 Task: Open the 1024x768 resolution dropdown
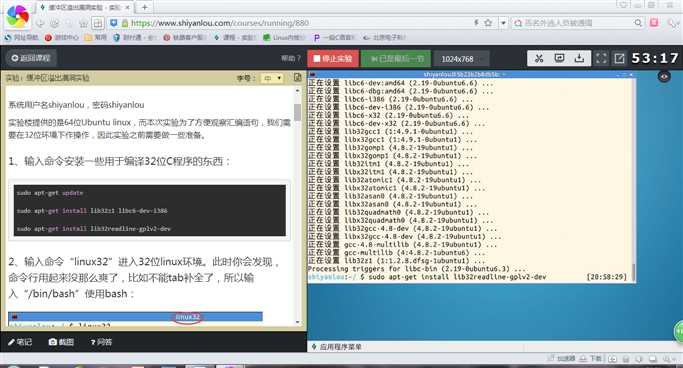pos(461,59)
